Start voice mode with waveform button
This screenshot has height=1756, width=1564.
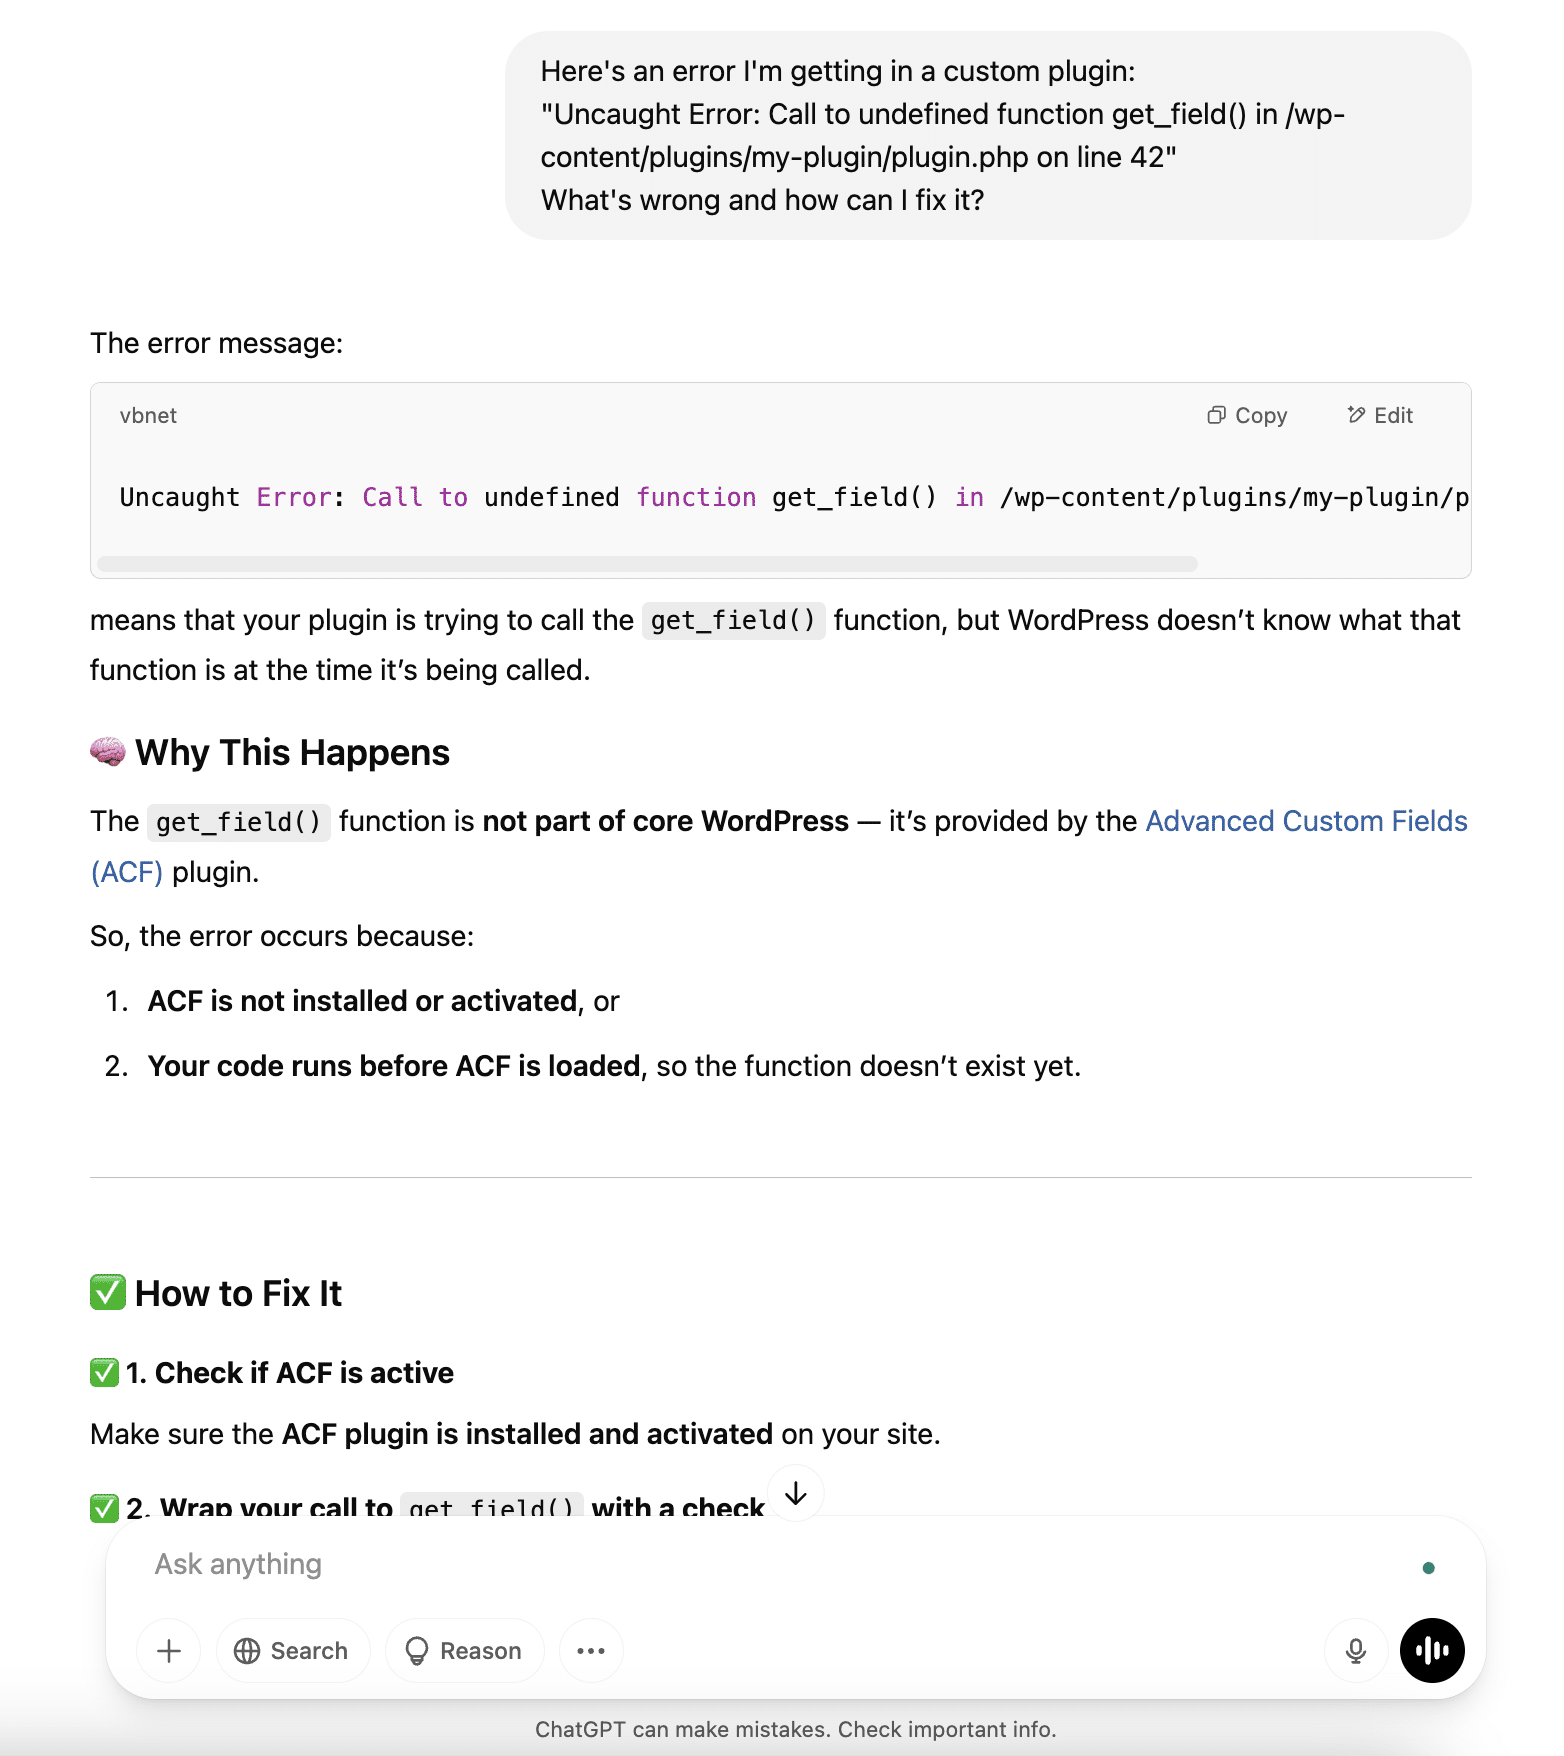point(1432,1651)
